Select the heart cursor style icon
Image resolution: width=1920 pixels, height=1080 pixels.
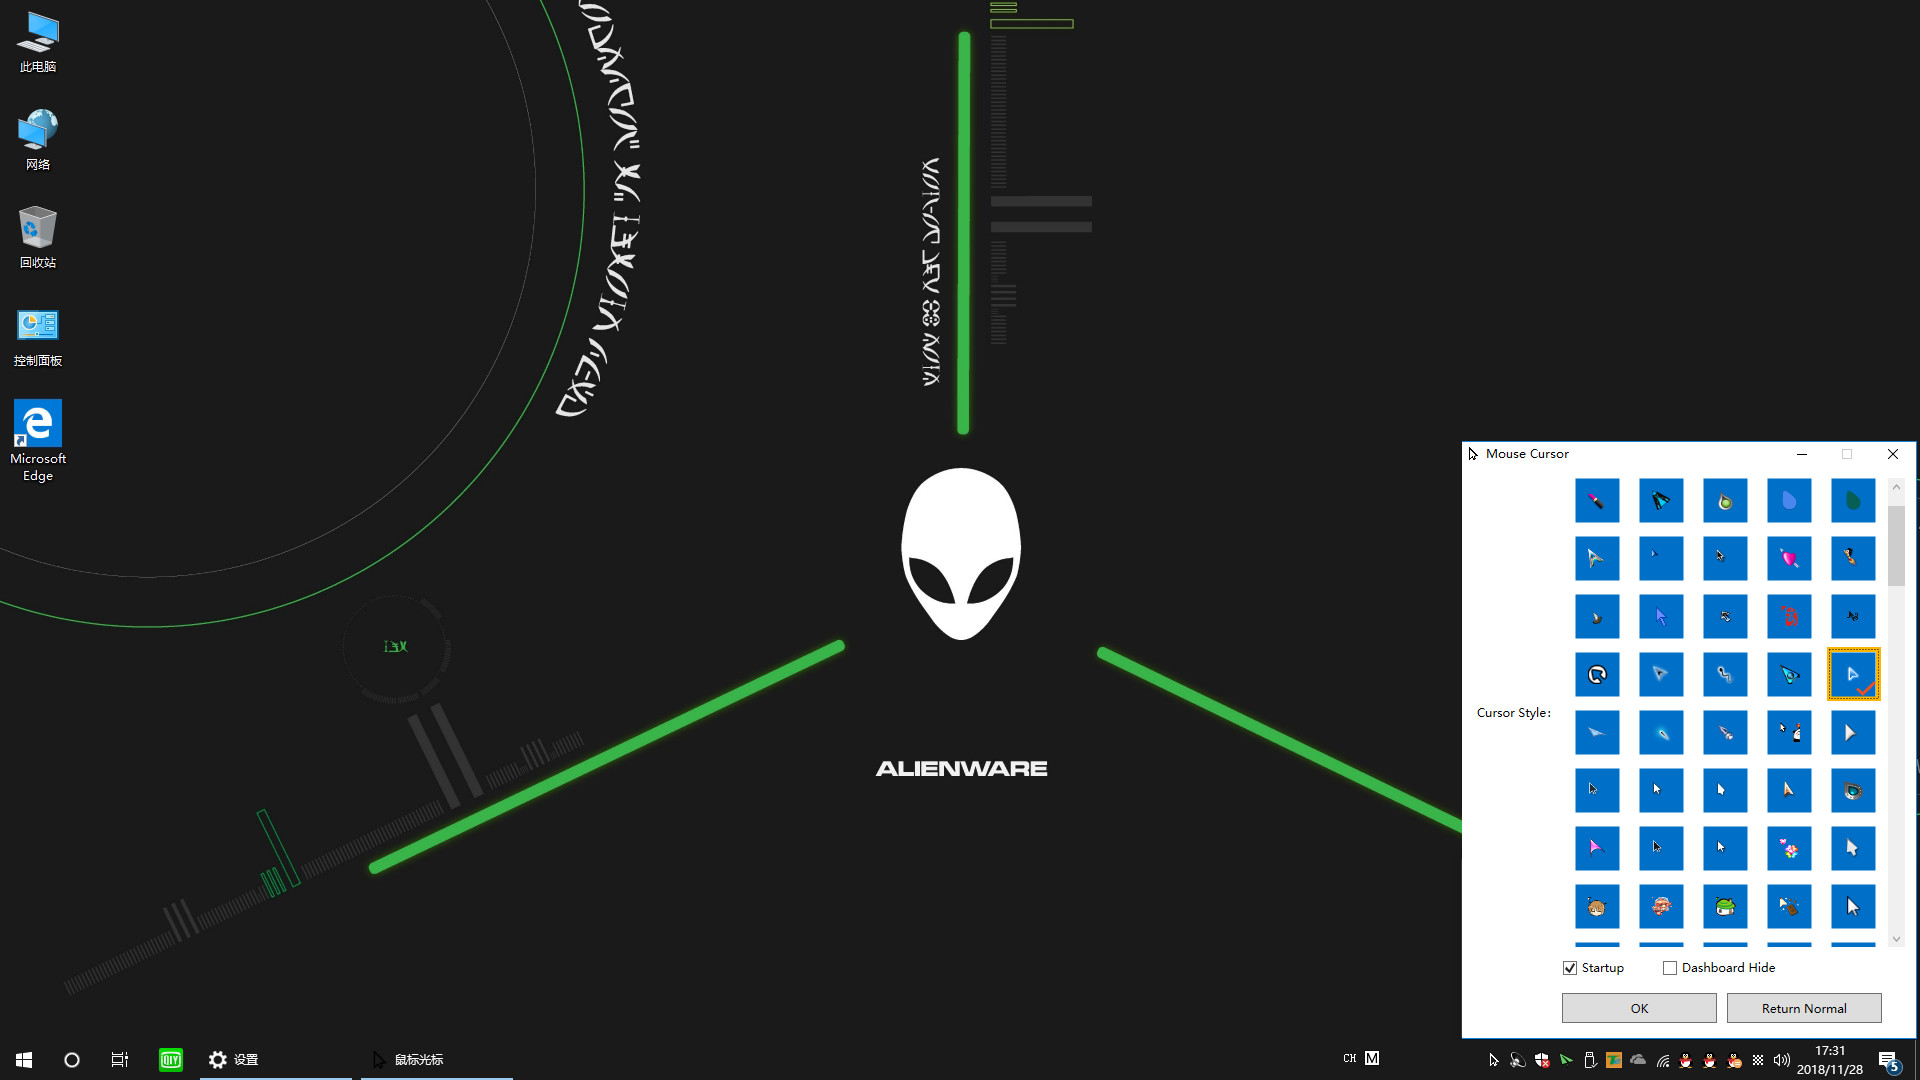coord(1788,558)
